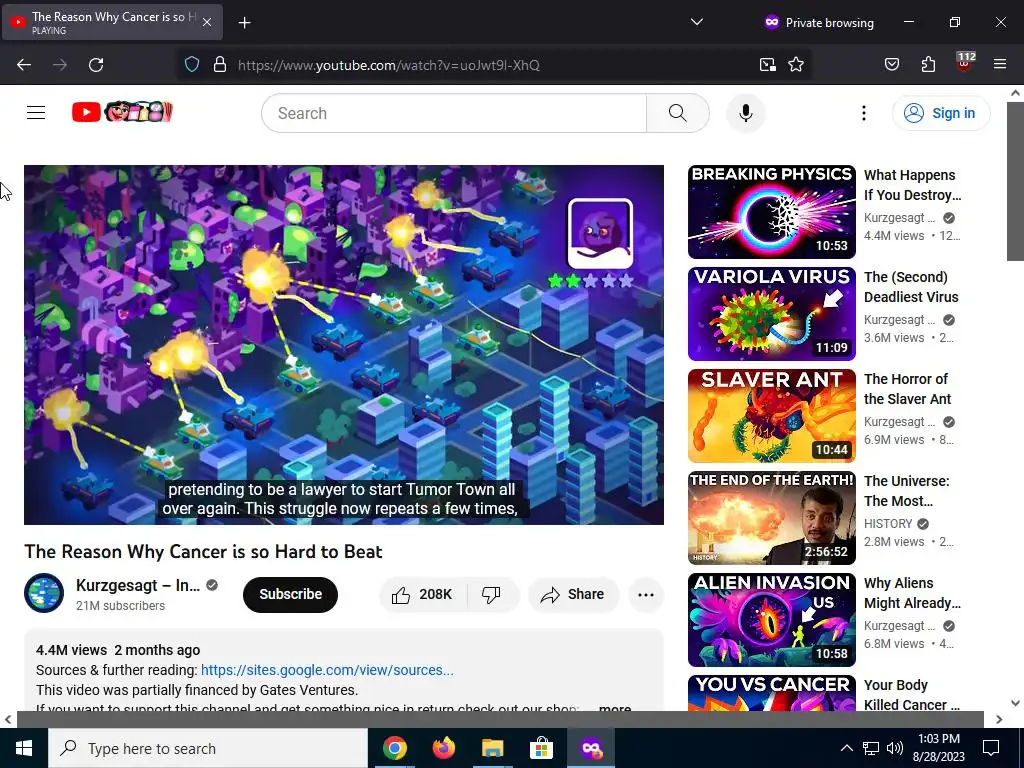Dislike the video with thumbs down
Image resolution: width=1024 pixels, height=768 pixels.
pos(491,594)
